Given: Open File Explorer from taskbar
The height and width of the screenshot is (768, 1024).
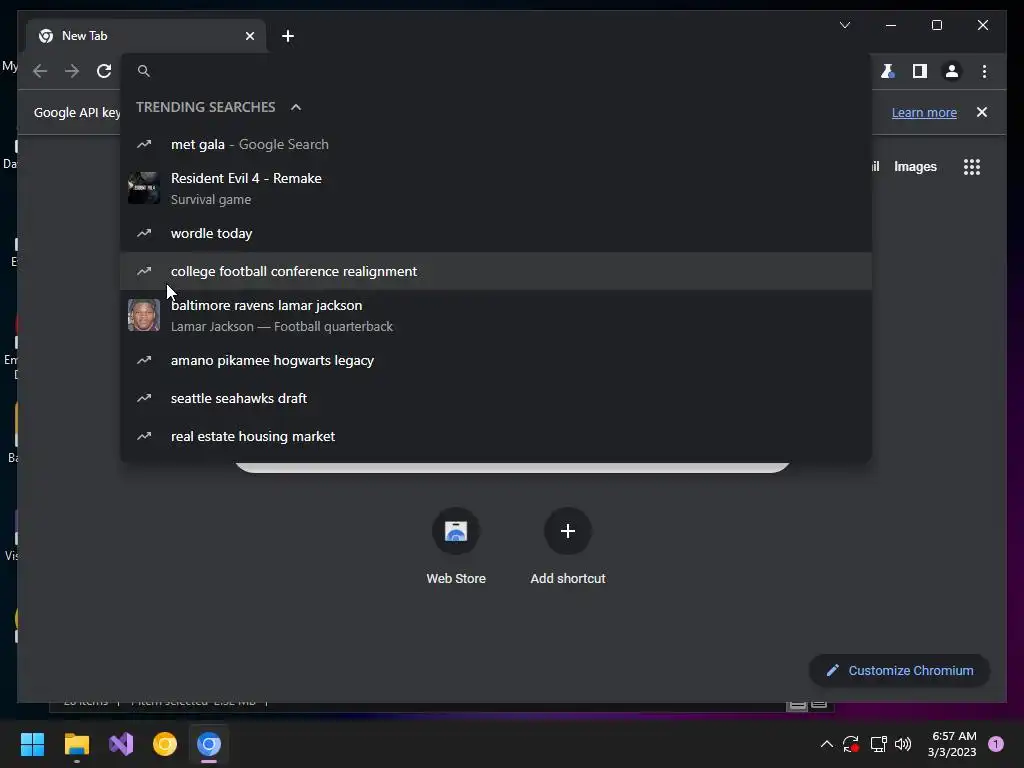Looking at the screenshot, I should coord(76,744).
